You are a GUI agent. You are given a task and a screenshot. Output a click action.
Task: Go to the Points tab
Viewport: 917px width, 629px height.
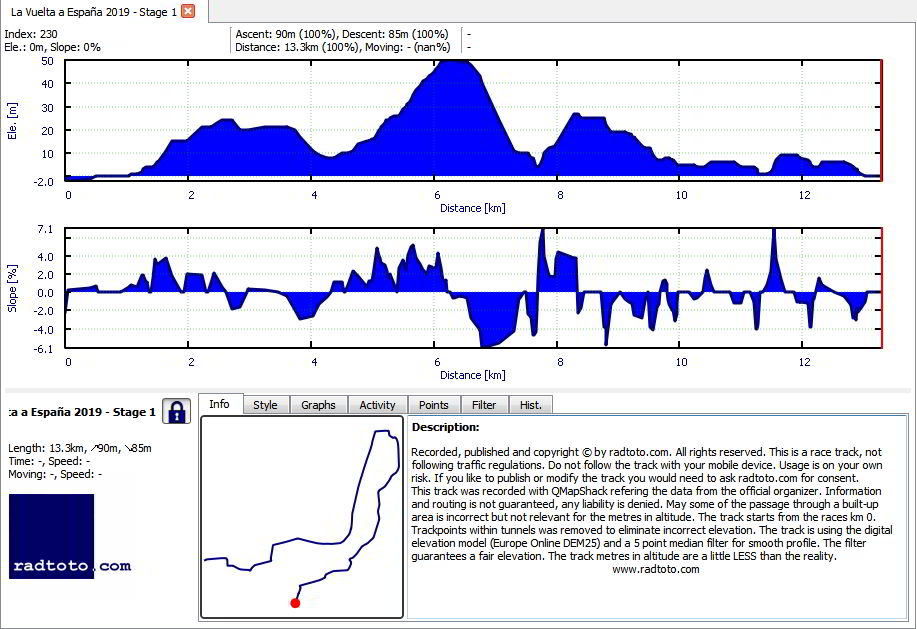click(x=433, y=405)
